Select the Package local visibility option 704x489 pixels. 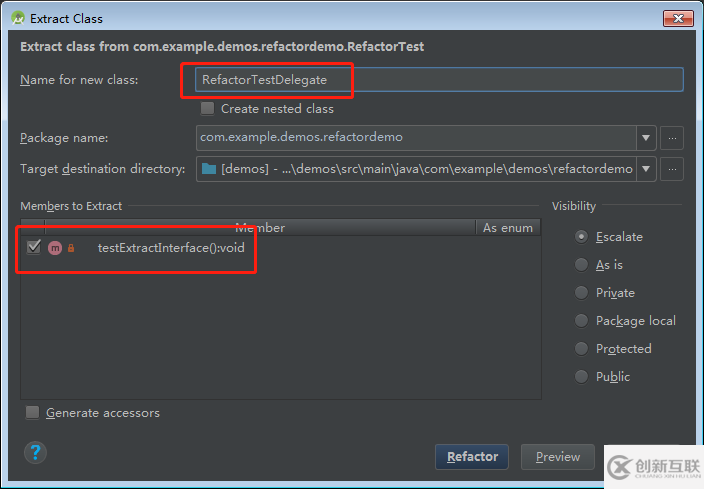(x=581, y=321)
